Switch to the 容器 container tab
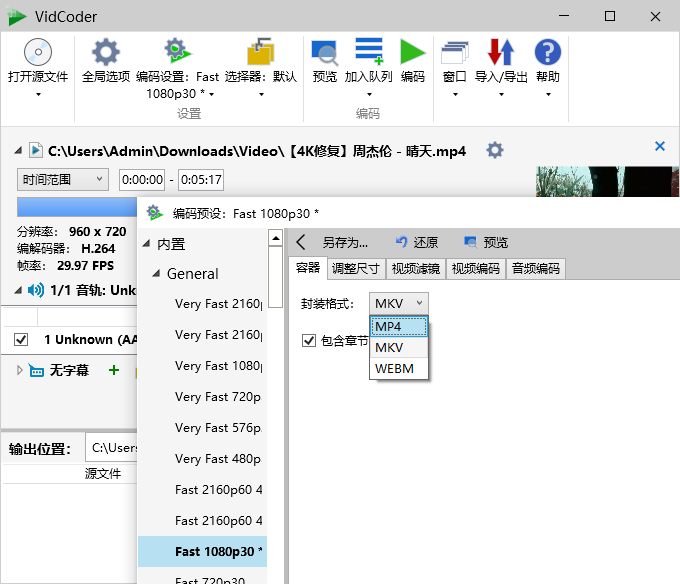Screen dimensions: 680x584 tap(307, 268)
